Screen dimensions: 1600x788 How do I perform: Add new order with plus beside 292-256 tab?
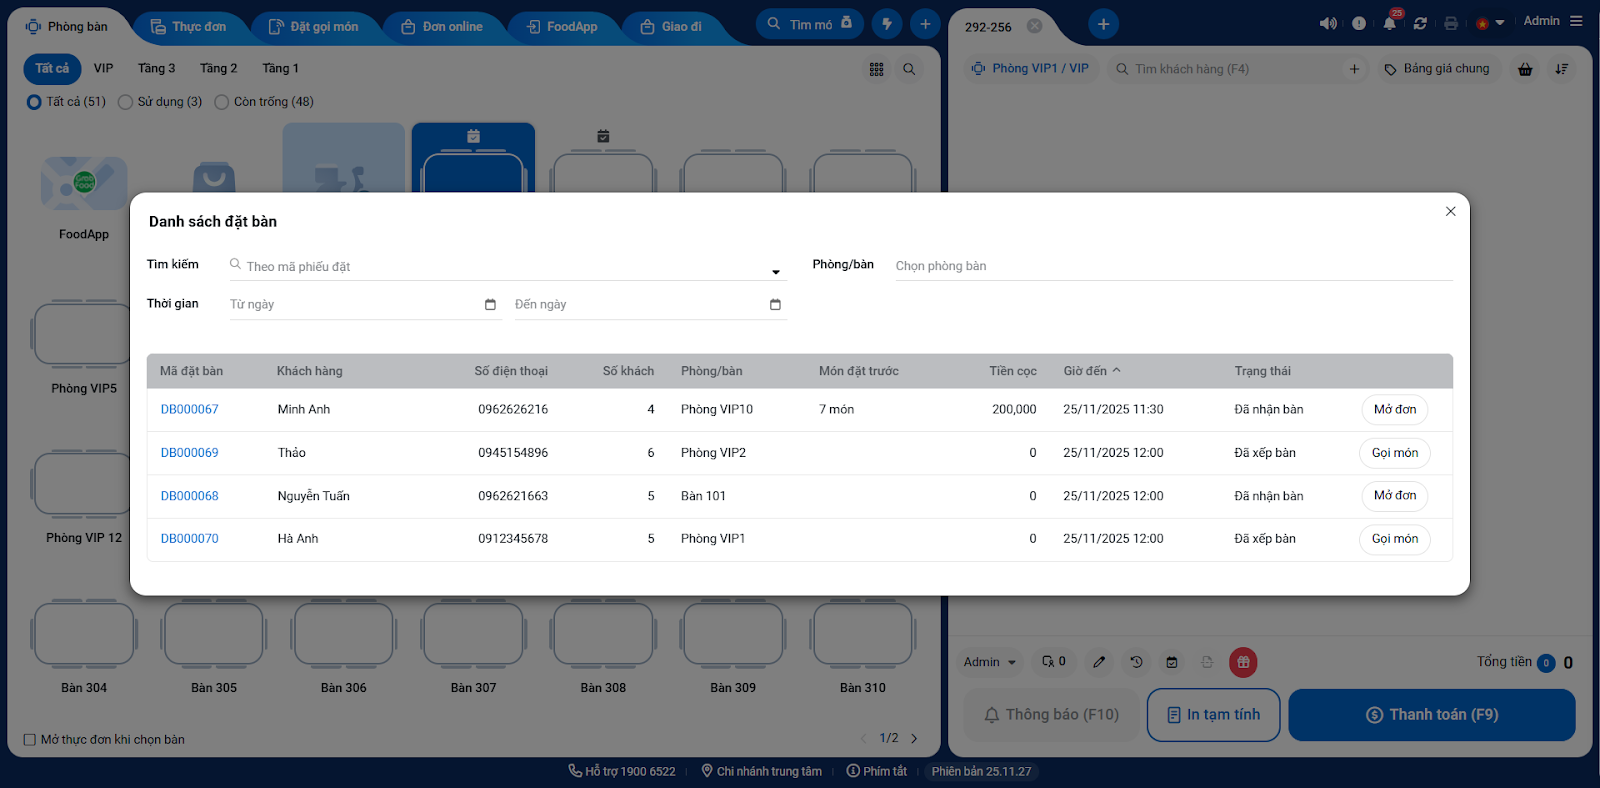pos(1103,24)
